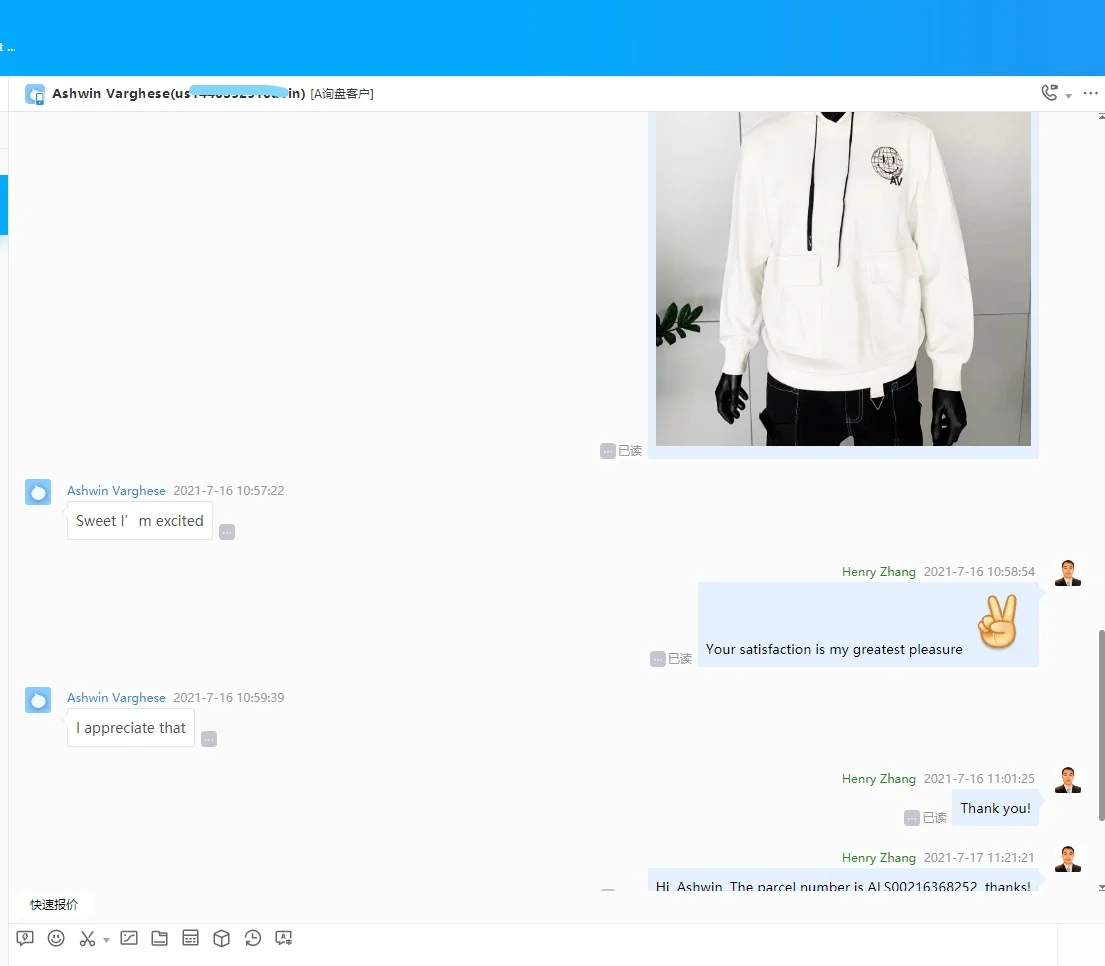
Task: Open quick reply phrases icon
Action: (x=25, y=938)
